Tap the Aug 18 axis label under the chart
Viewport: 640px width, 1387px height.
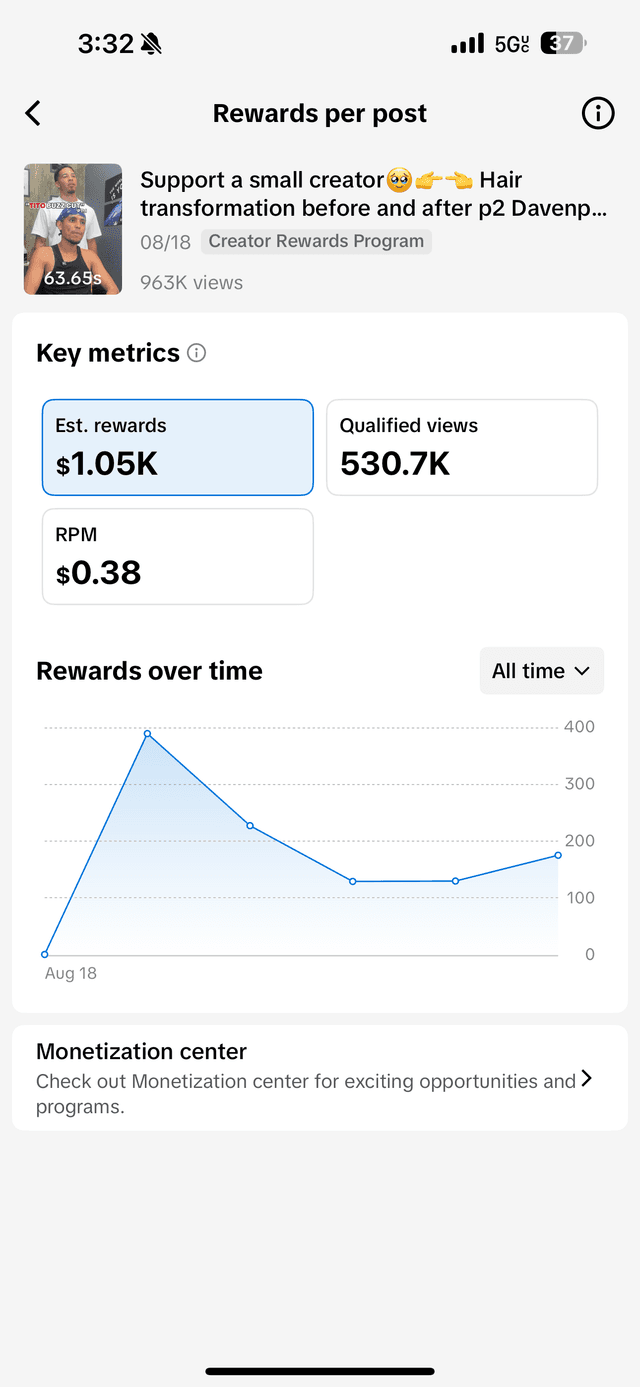(x=71, y=972)
